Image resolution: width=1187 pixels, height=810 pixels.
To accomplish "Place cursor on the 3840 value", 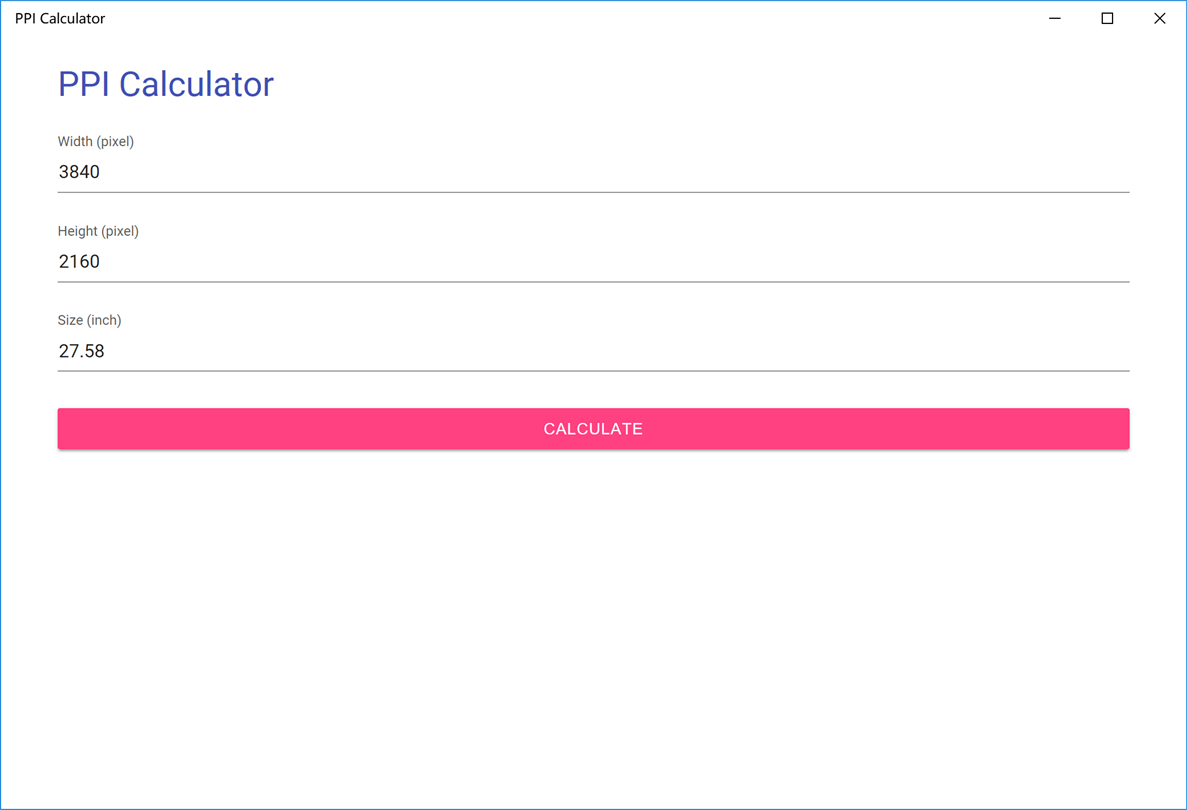I will pyautogui.click(x=80, y=172).
